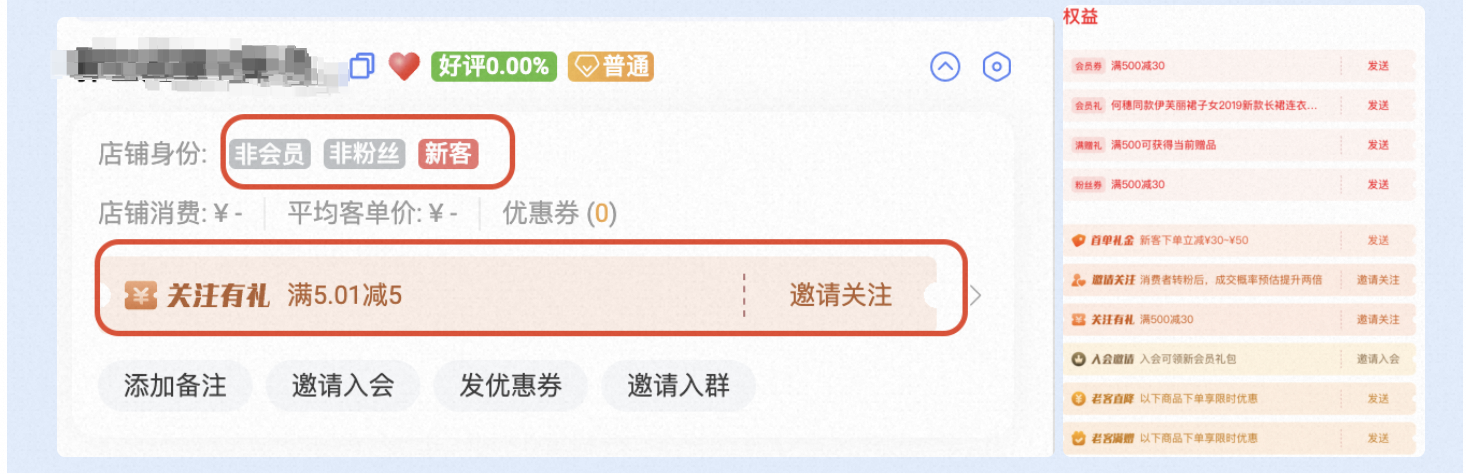Send the 会员券 满500减30 coupon
Image resolution: width=1466 pixels, height=474 pixels.
[x=1378, y=66]
